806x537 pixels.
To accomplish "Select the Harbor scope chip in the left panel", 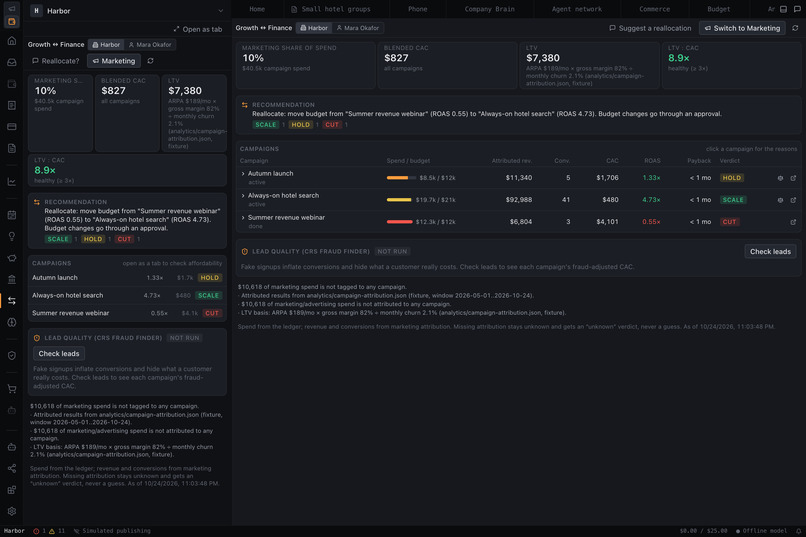I will [106, 45].
